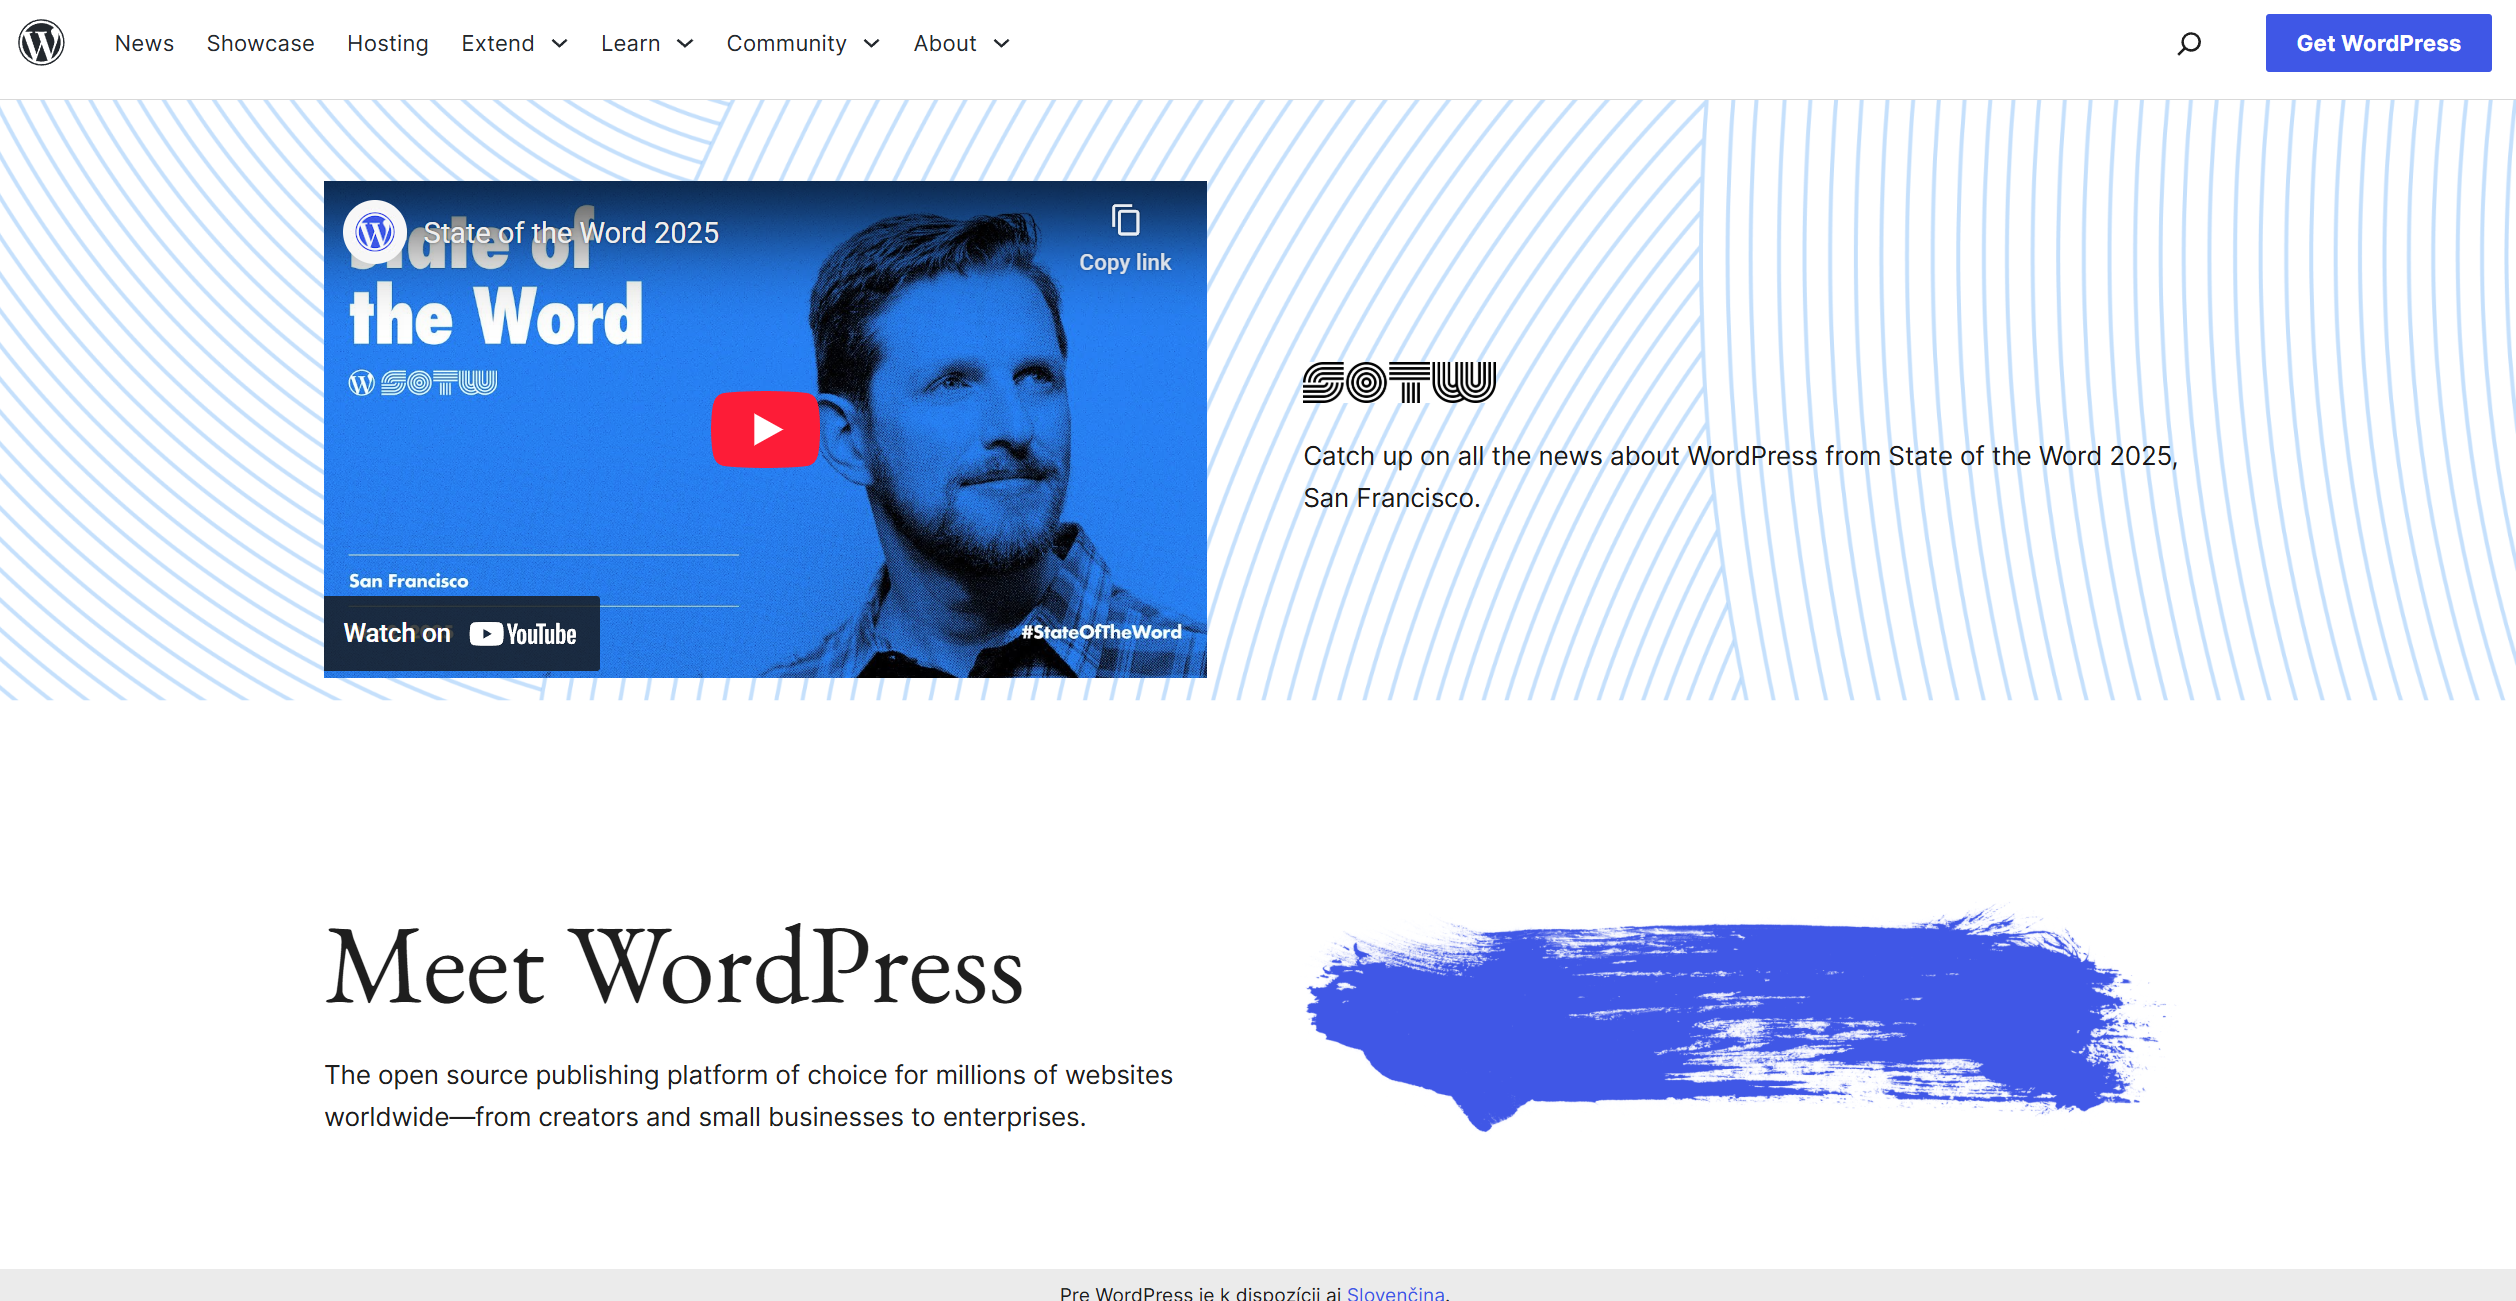
Task: Play the State of the Word 2025 video
Action: tap(765, 428)
